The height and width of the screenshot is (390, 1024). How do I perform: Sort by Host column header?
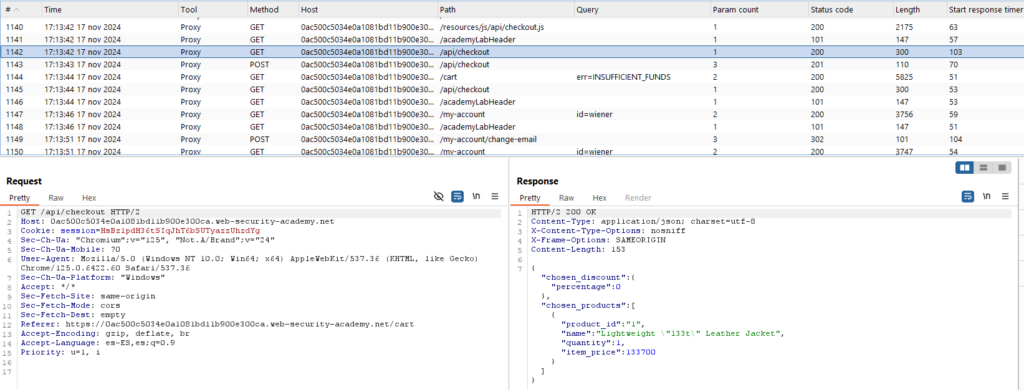tap(367, 10)
